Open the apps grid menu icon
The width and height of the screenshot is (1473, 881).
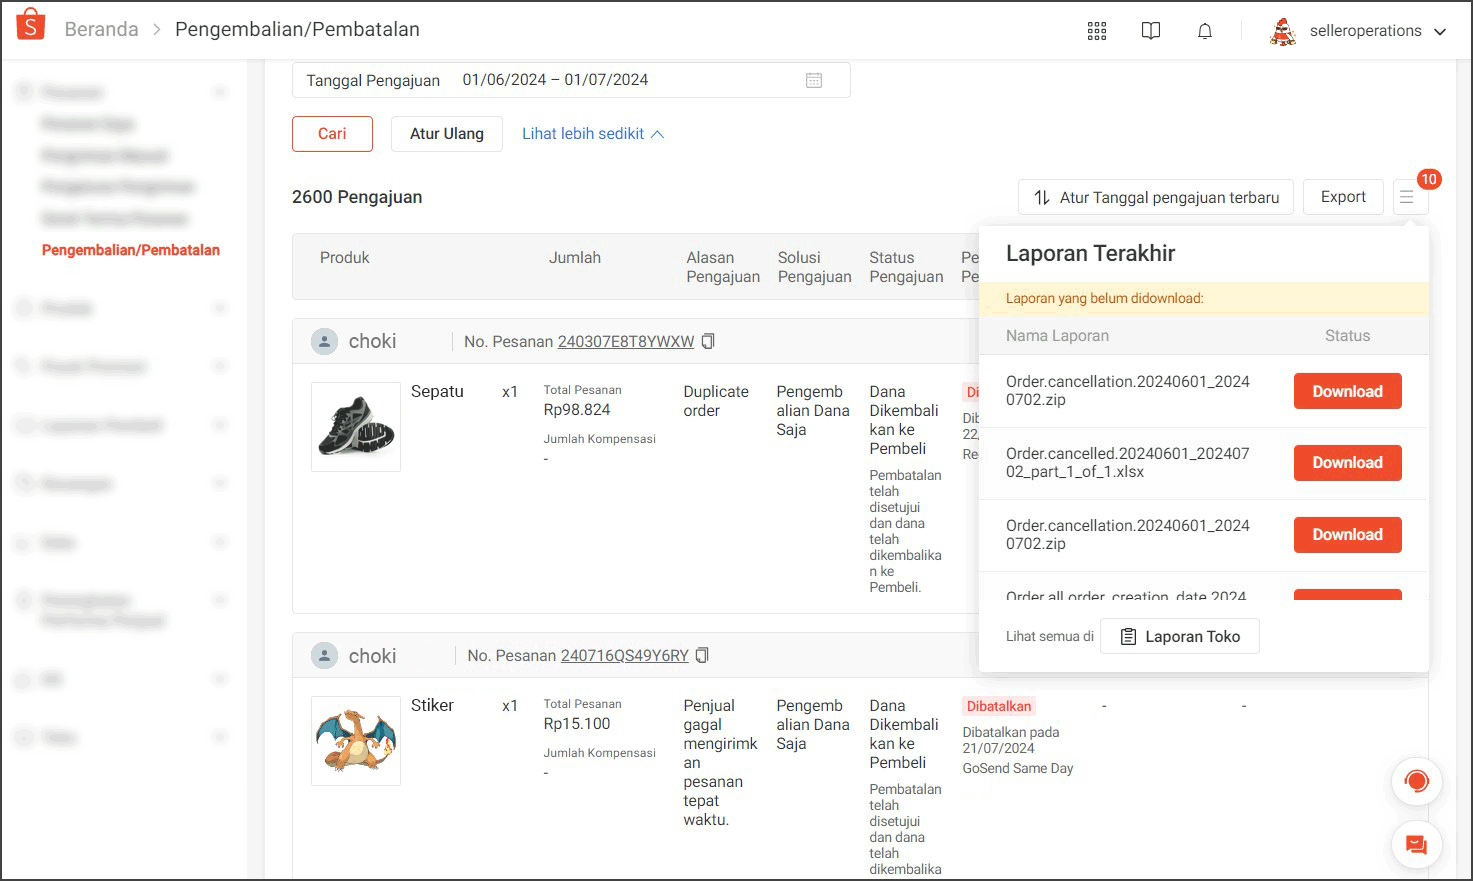[1097, 31]
